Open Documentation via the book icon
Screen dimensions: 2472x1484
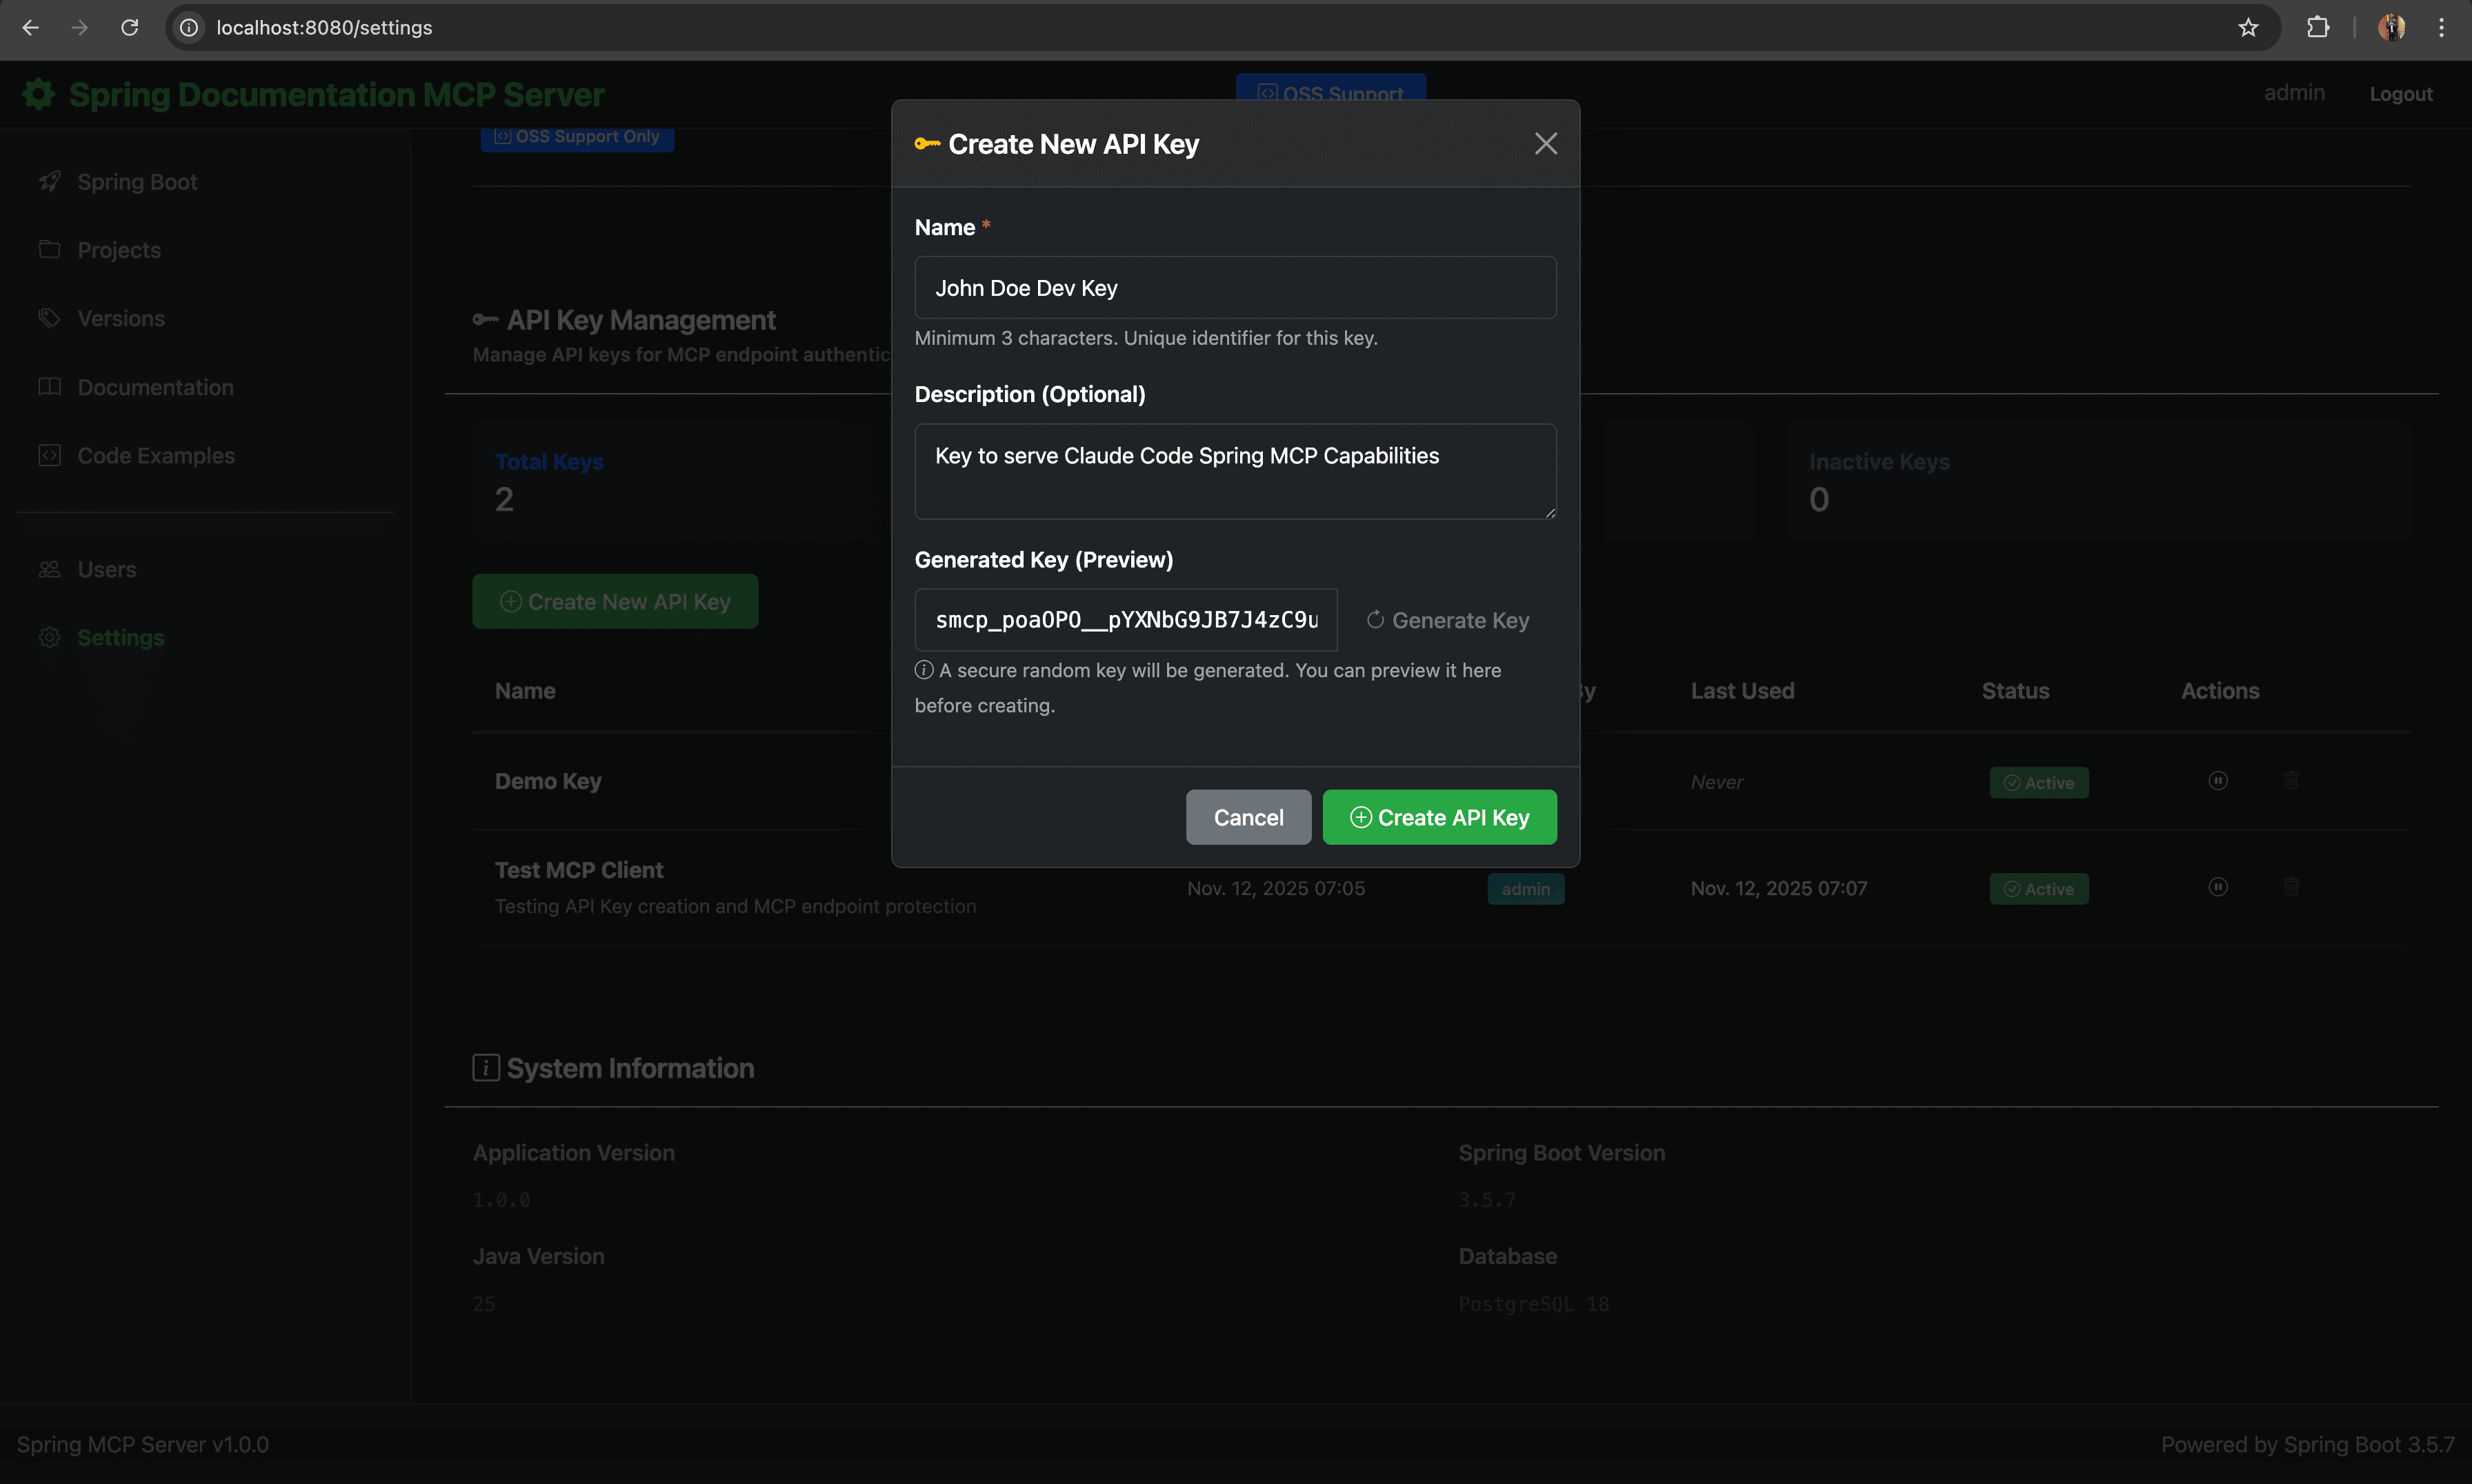tap(50, 386)
